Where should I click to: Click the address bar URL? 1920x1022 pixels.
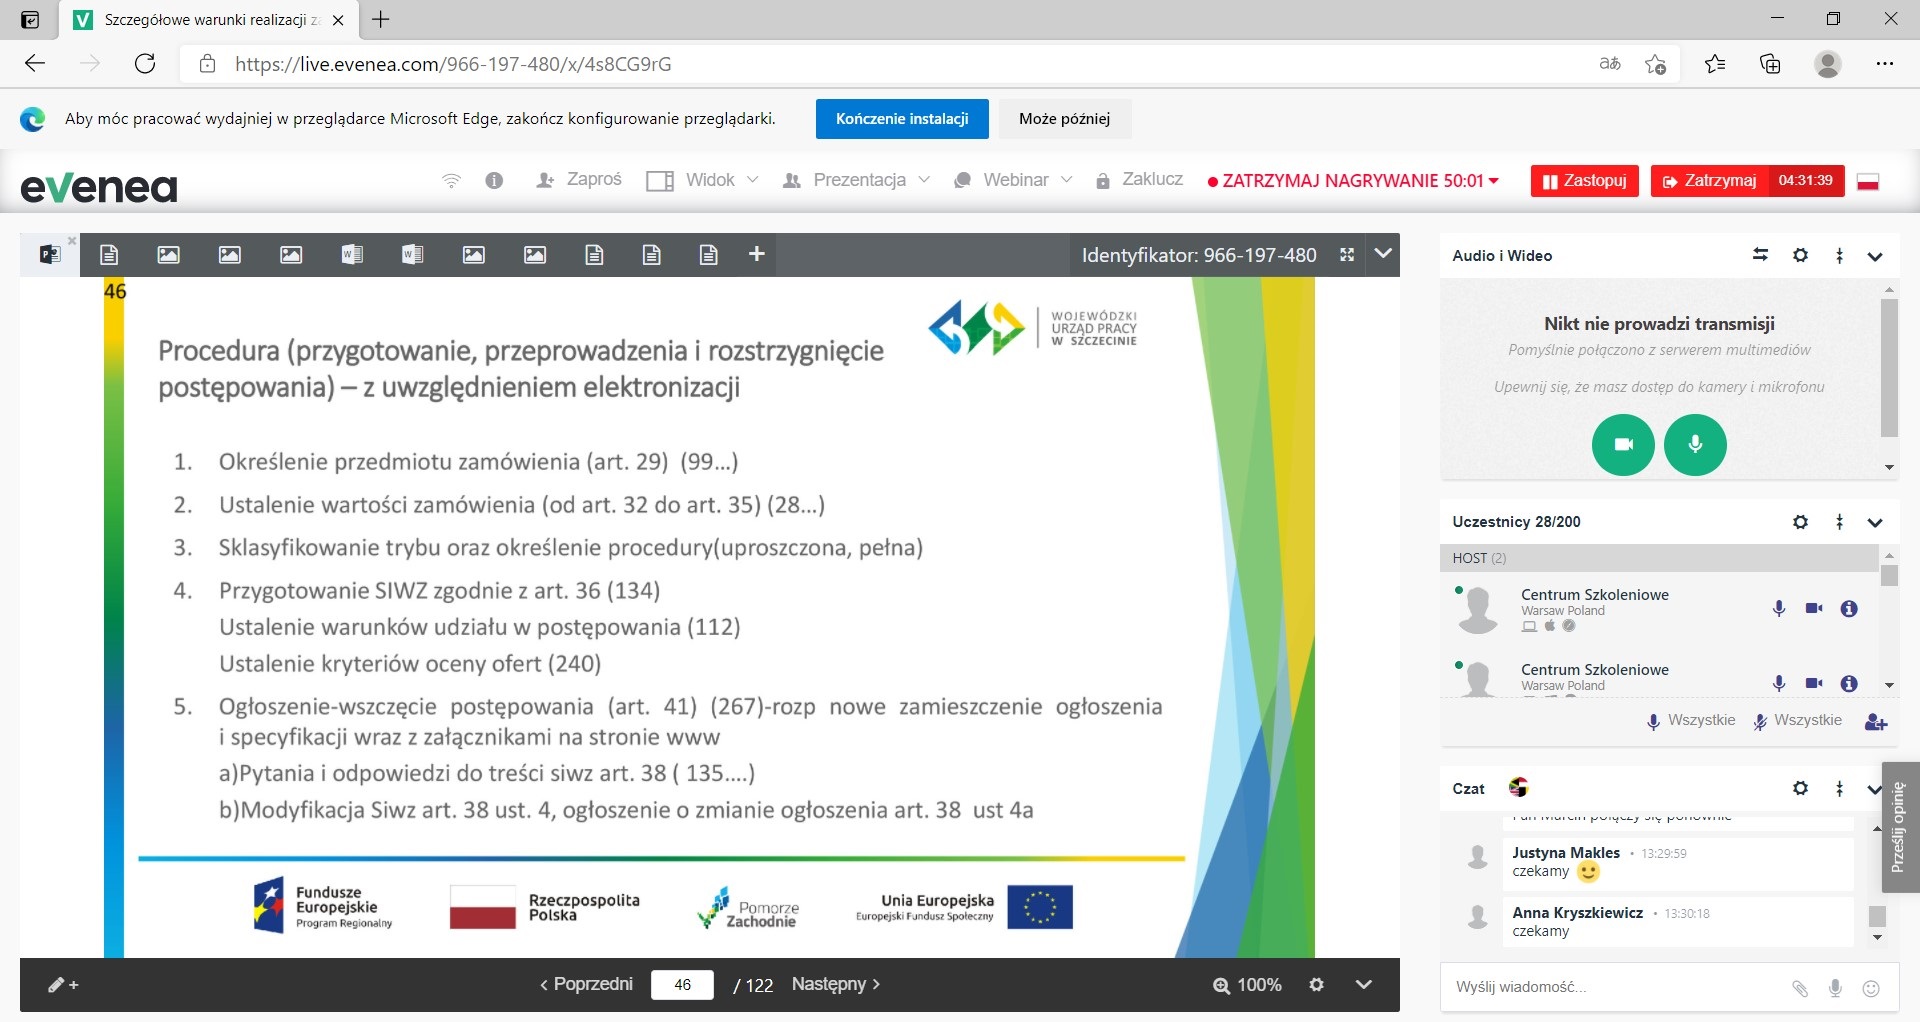click(x=453, y=64)
